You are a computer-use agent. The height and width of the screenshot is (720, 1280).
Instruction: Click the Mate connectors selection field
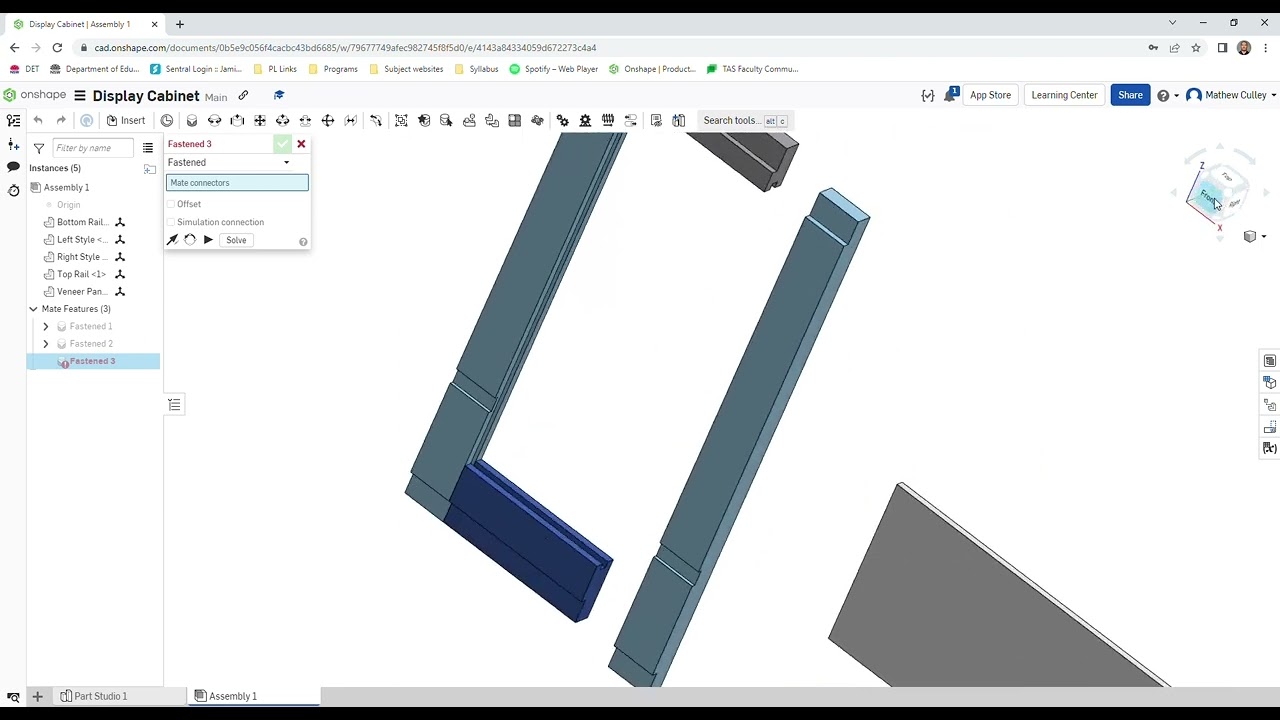[x=237, y=183]
